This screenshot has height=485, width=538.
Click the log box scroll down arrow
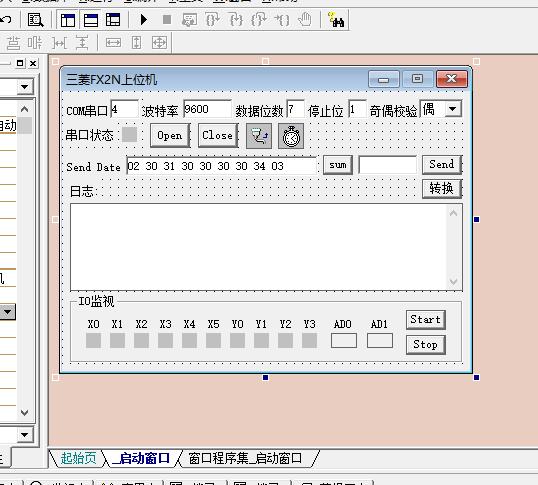(x=453, y=282)
